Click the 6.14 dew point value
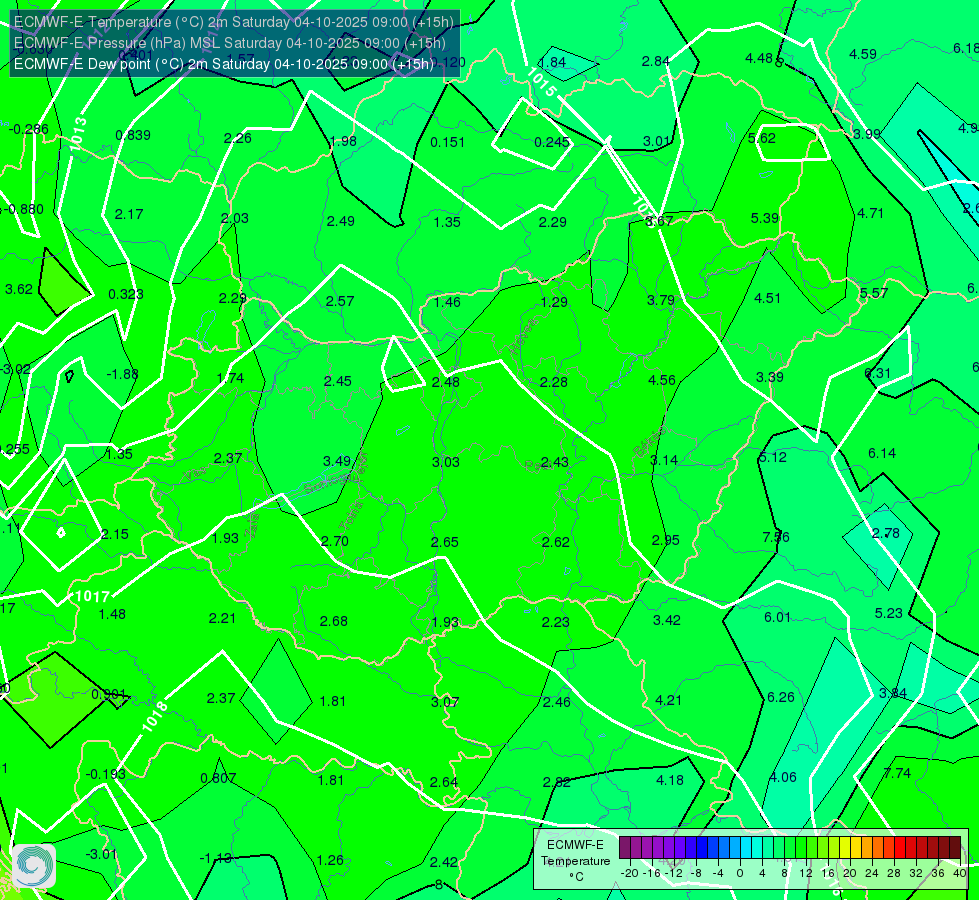This screenshot has width=979, height=900. pyautogui.click(x=882, y=453)
